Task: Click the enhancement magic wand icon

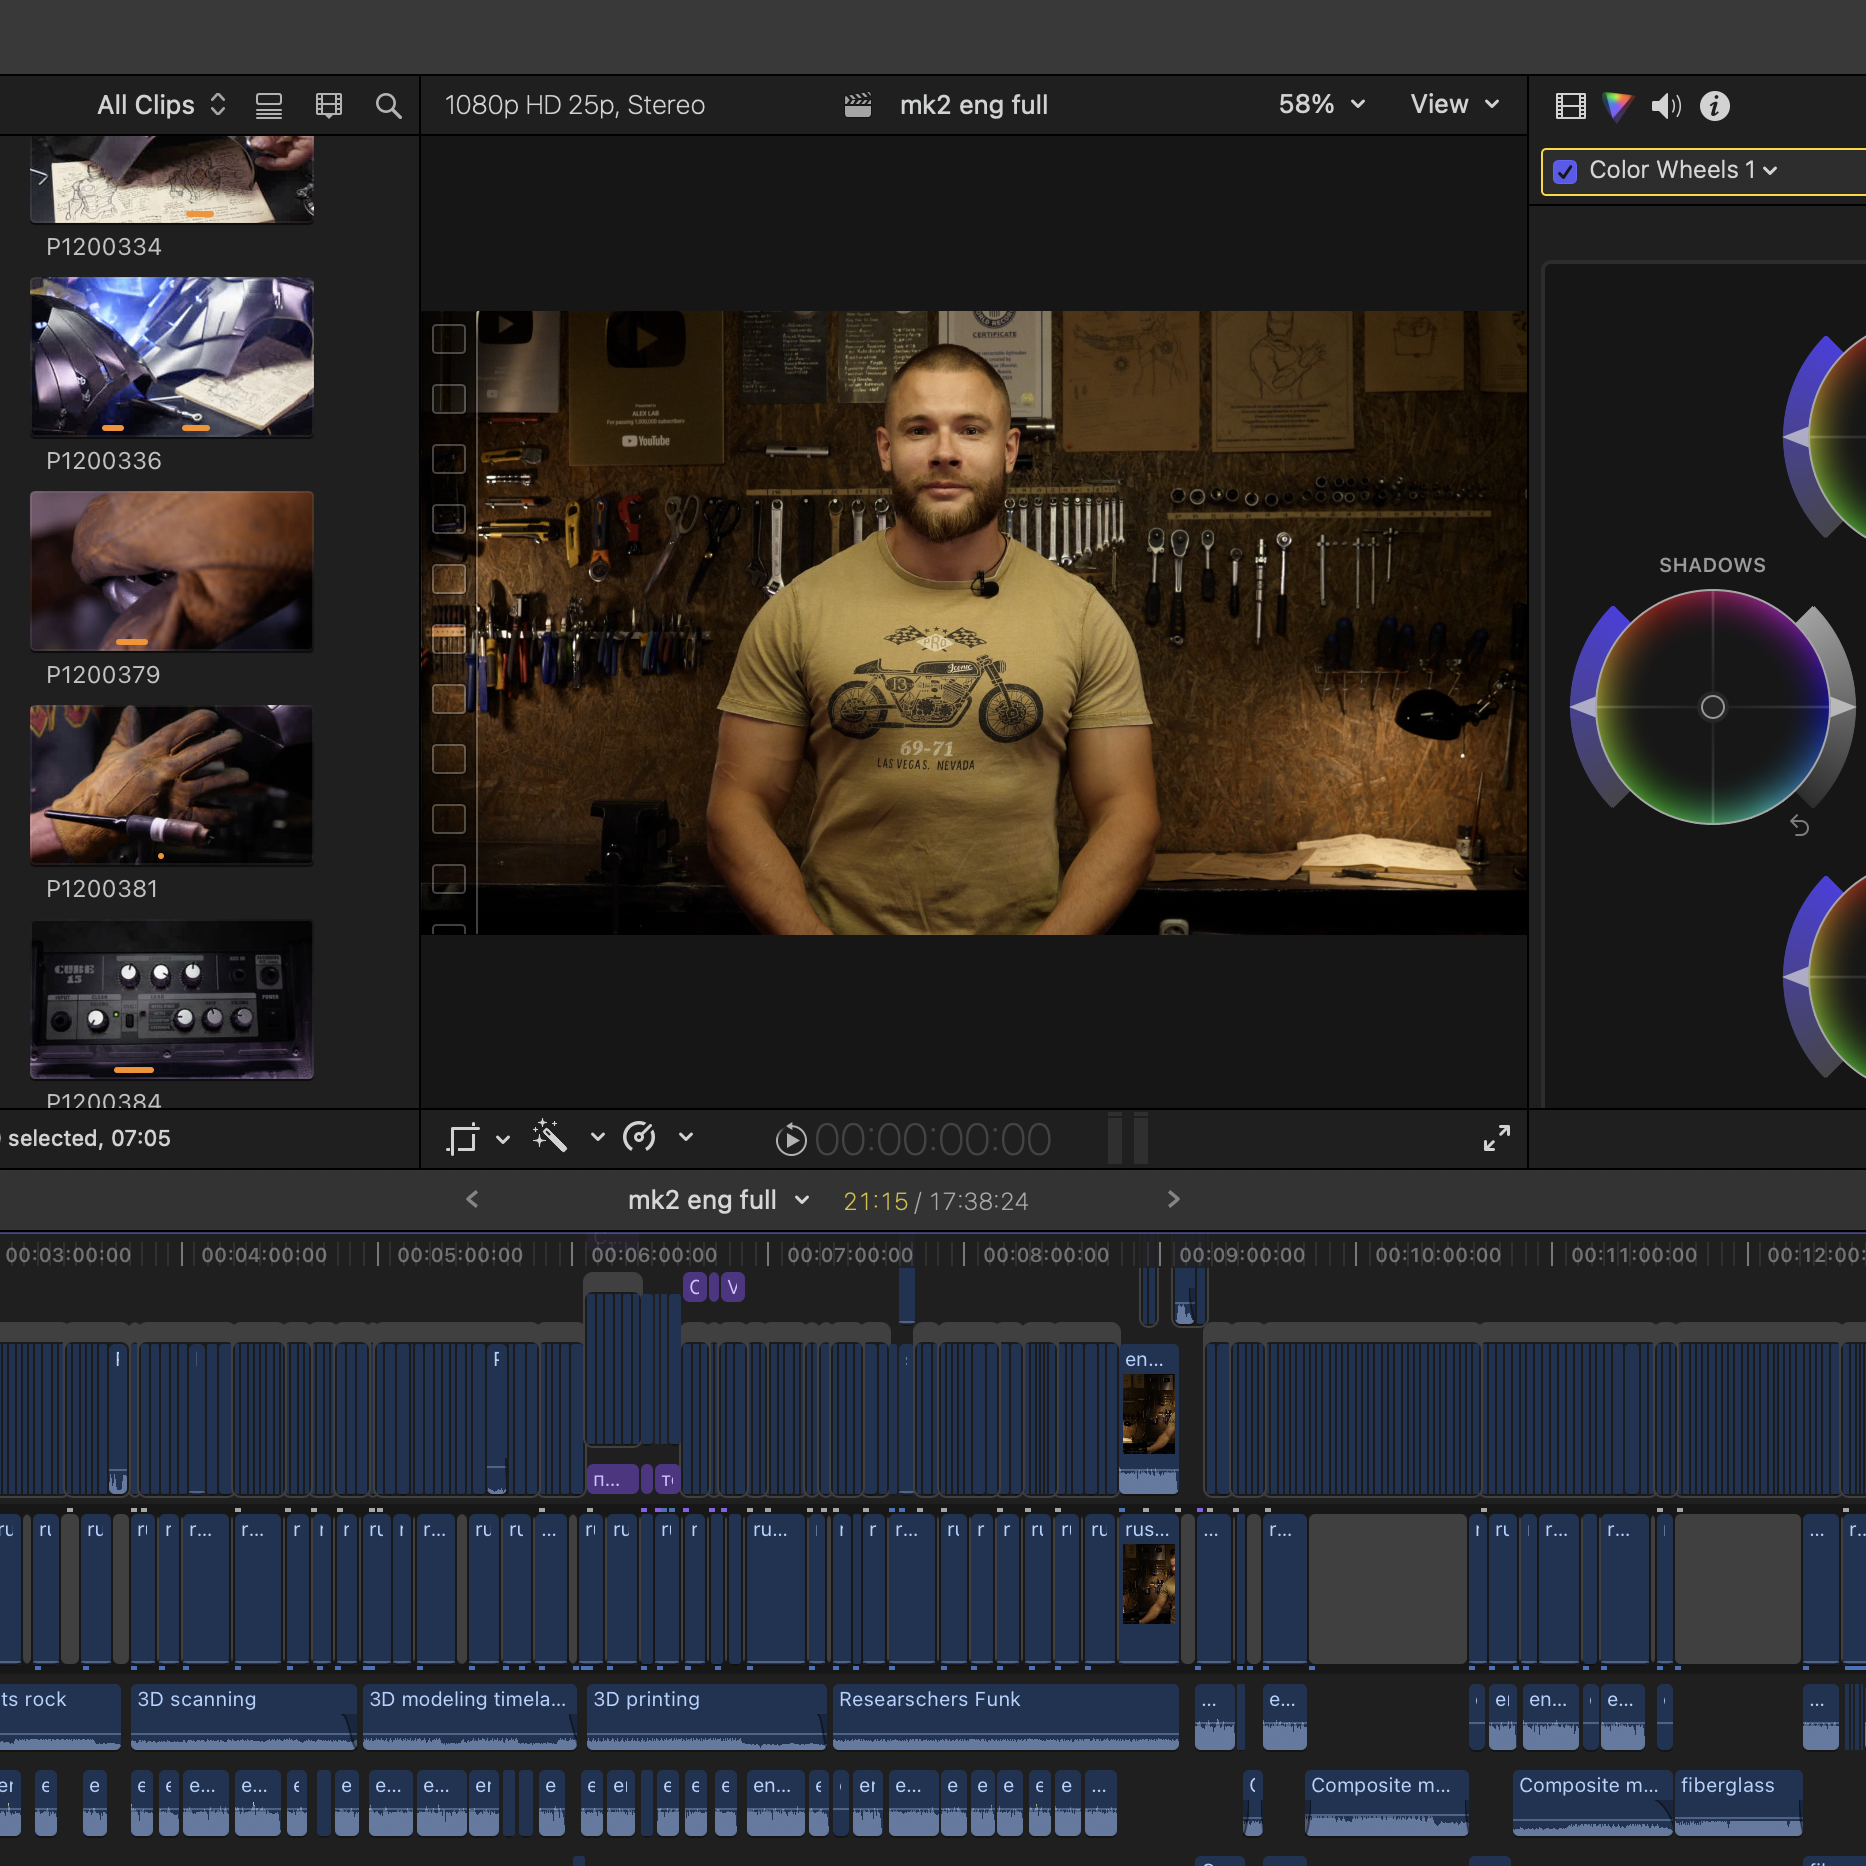Action: (550, 1137)
